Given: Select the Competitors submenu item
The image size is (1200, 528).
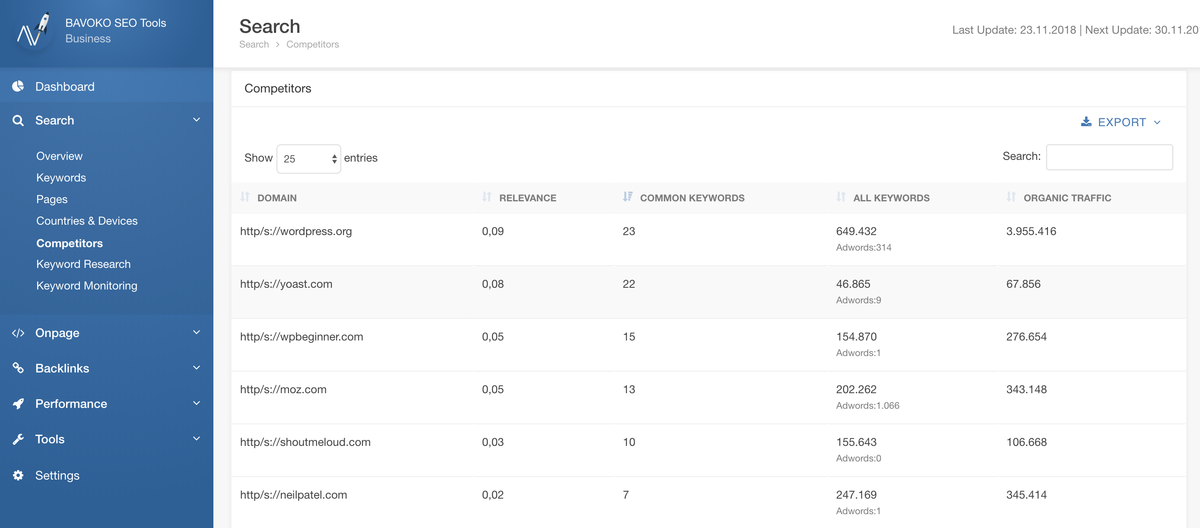Looking at the screenshot, I should [69, 243].
